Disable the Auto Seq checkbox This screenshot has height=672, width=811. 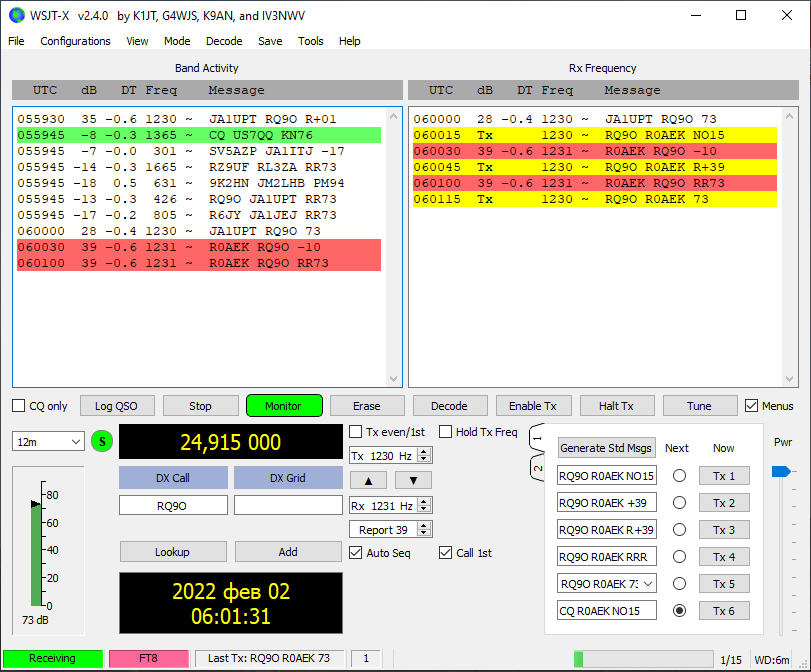(x=356, y=552)
